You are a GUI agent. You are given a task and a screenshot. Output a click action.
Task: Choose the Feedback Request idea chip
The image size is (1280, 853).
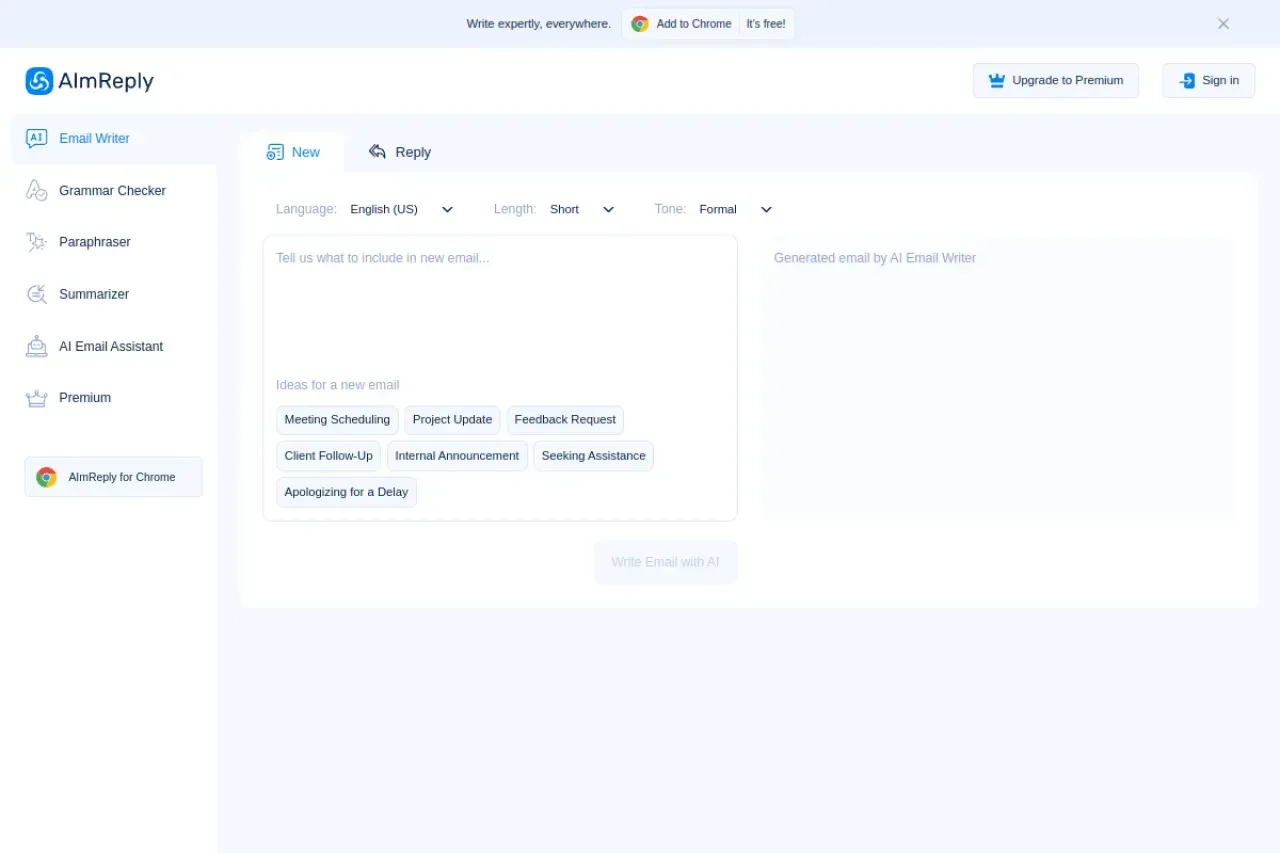coord(565,420)
